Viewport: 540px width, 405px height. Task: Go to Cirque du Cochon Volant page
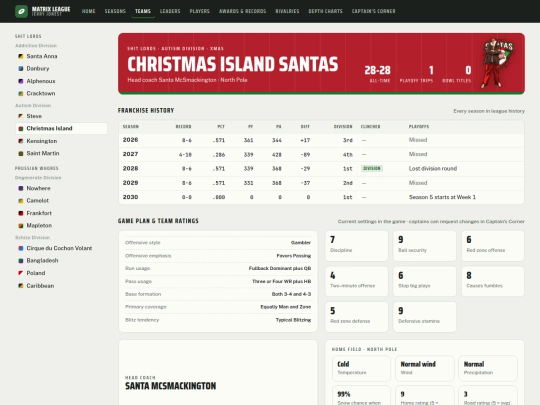pyautogui.click(x=61, y=248)
